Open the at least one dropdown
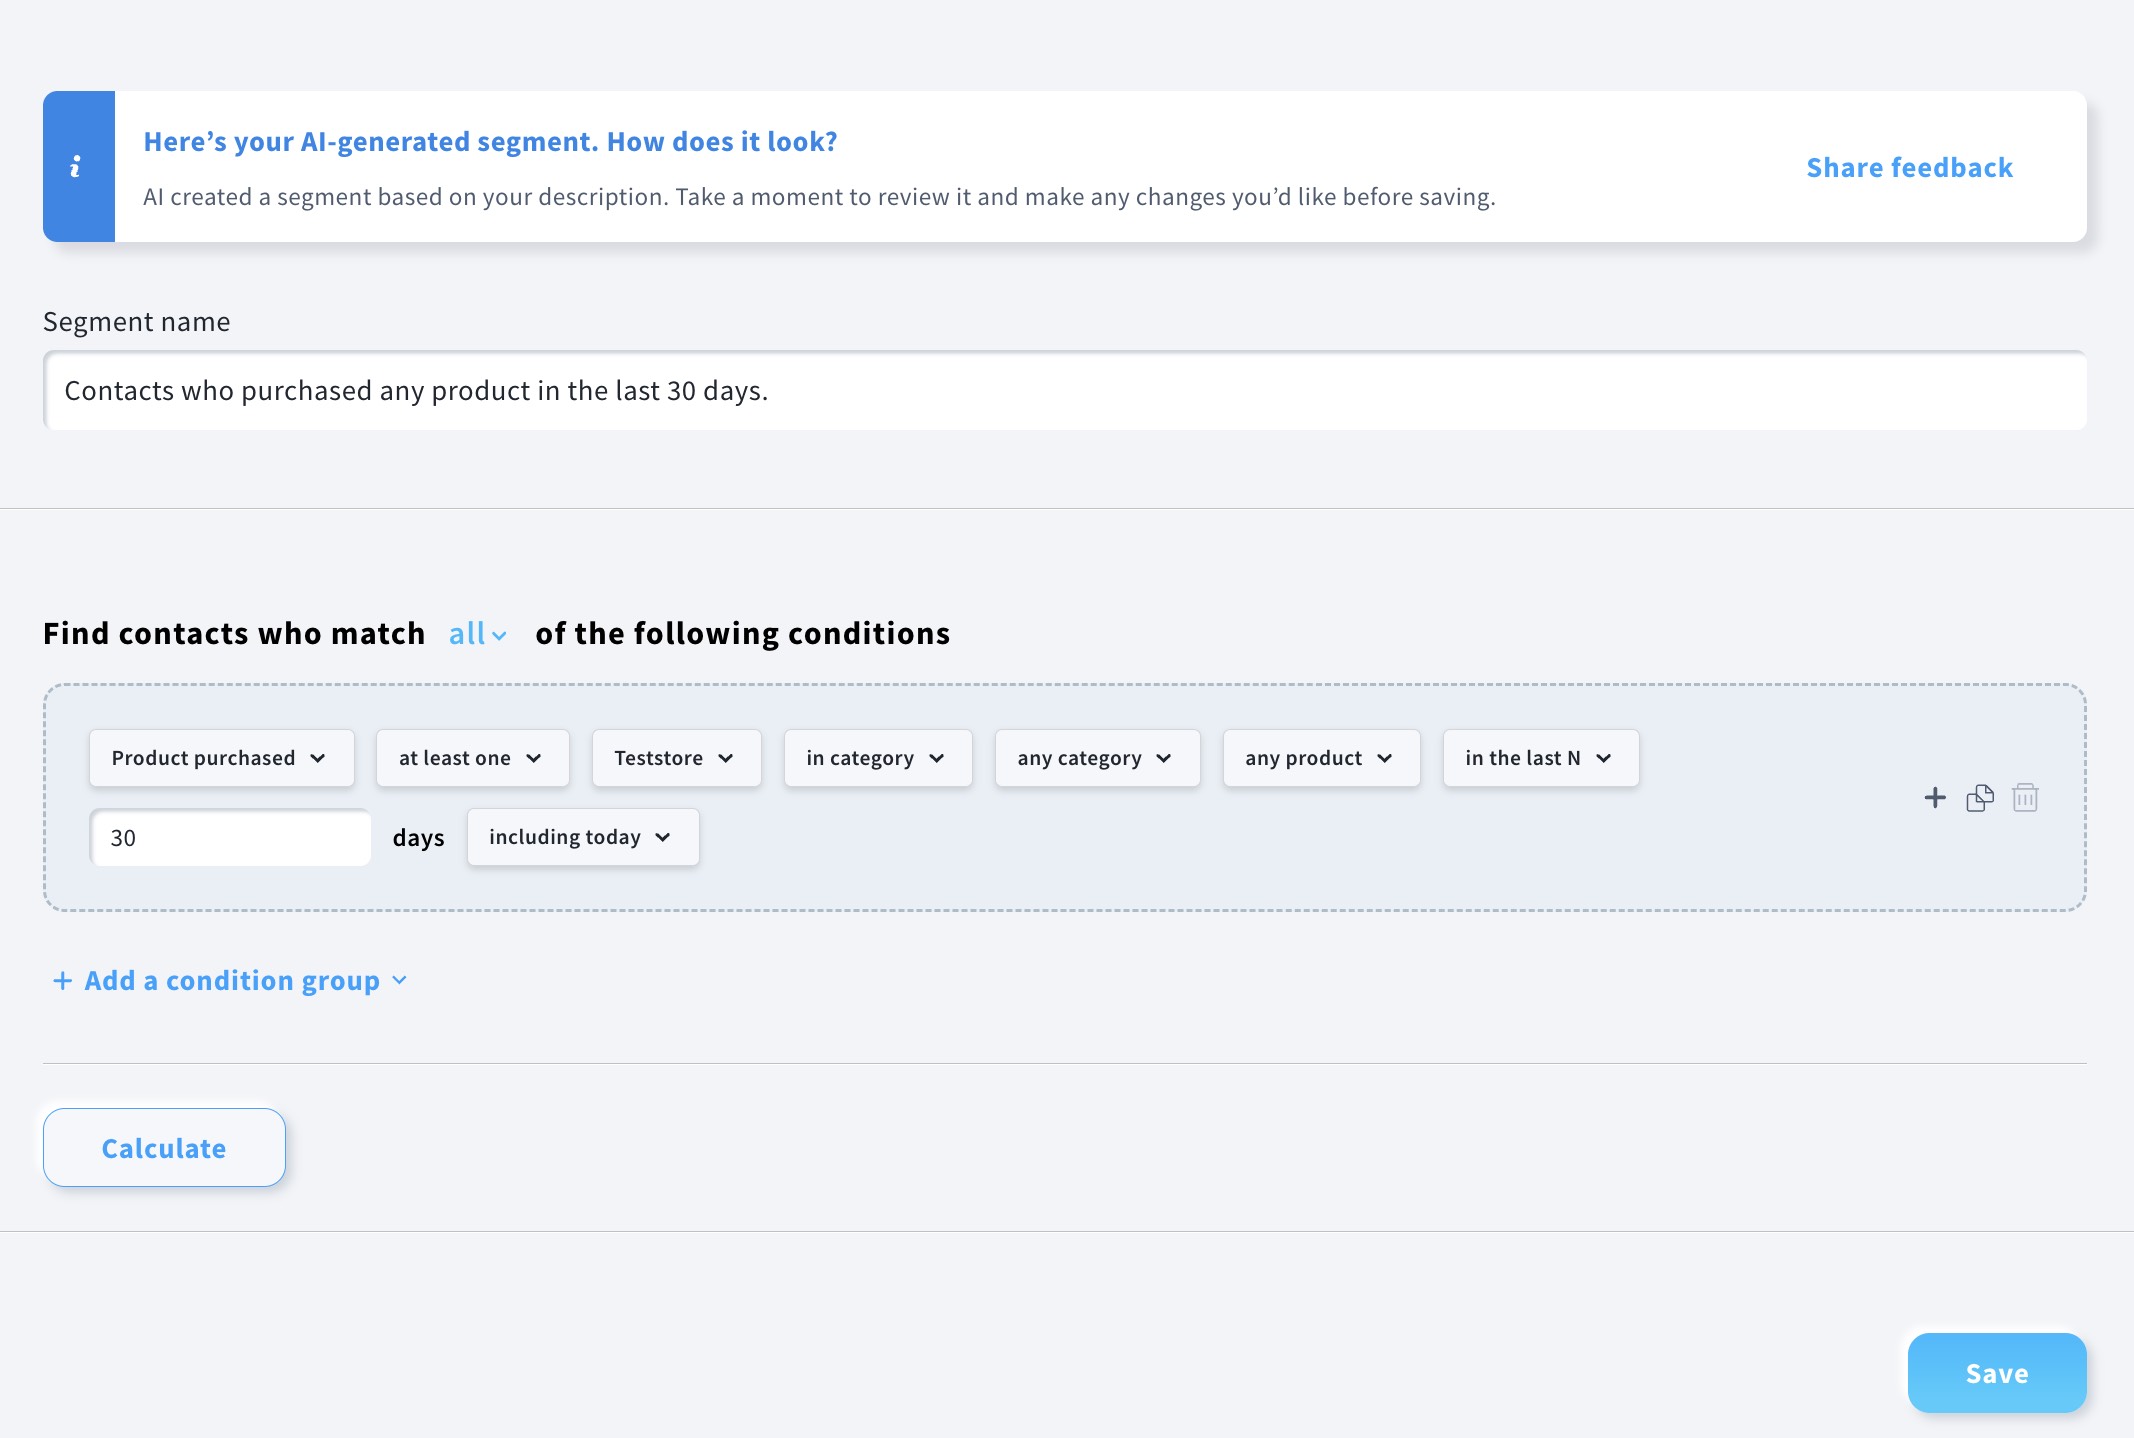Screen dimensions: 2134x1438 tap(472, 758)
